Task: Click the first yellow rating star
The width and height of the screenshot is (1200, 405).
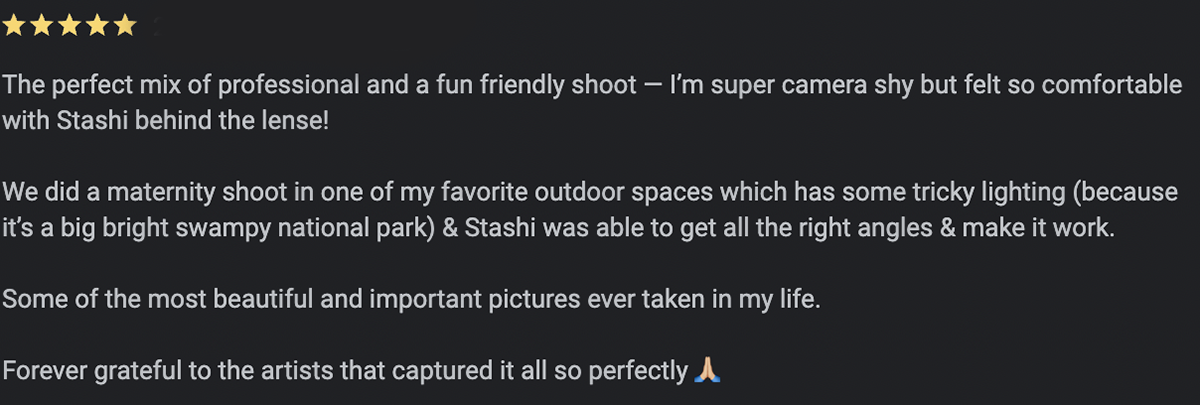Action: coord(15,26)
